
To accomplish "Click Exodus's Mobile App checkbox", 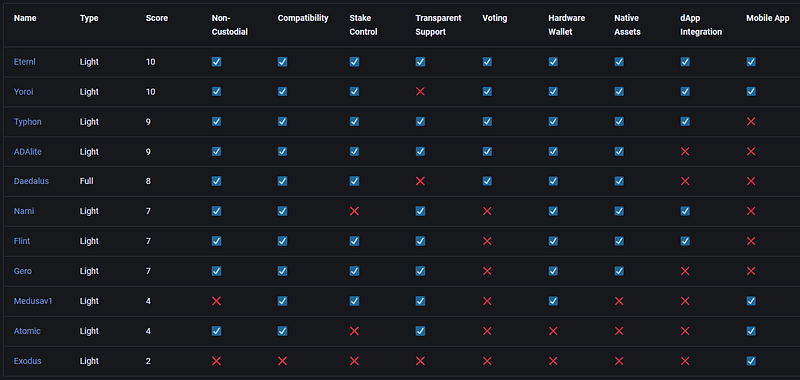I will coord(751,361).
